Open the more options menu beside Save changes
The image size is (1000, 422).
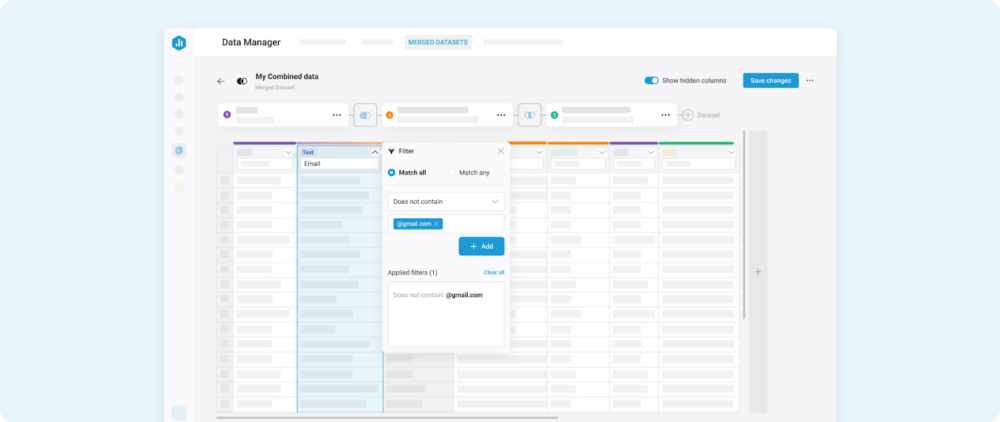(810, 81)
